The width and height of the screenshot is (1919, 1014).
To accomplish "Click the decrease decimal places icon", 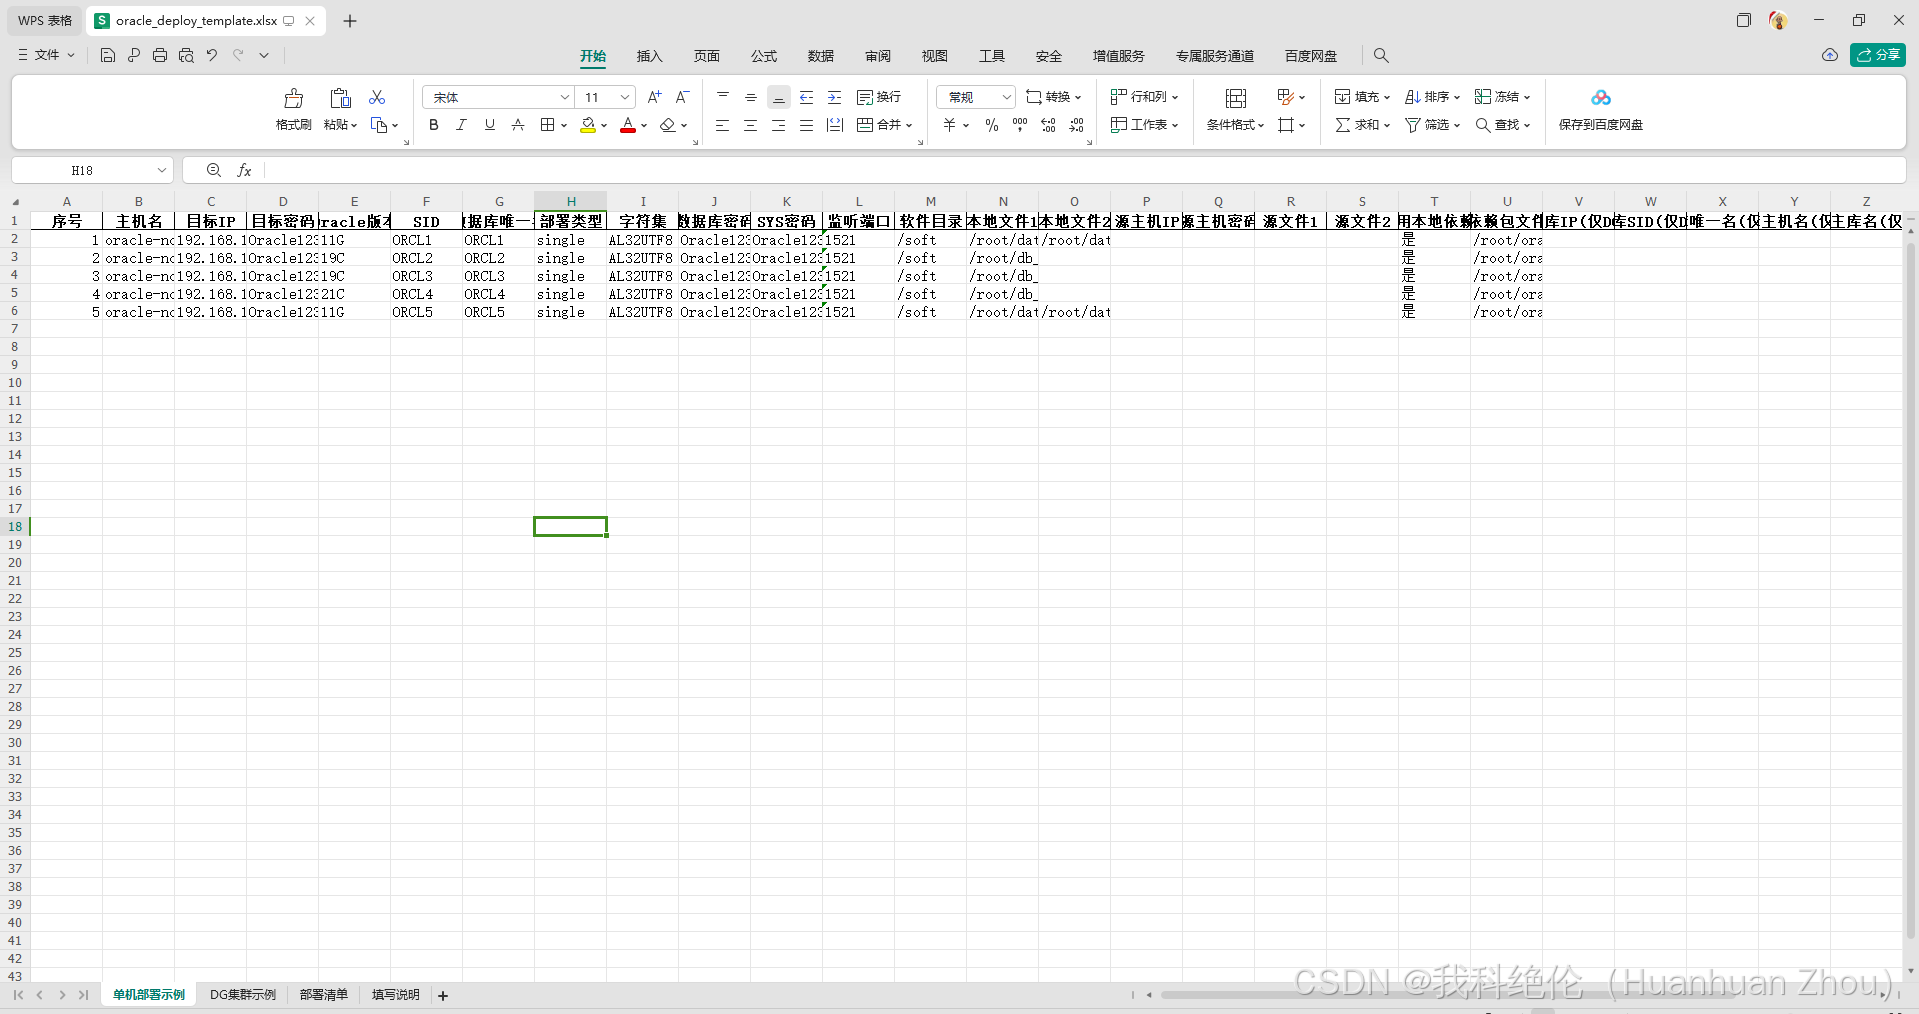I will click(x=1076, y=125).
